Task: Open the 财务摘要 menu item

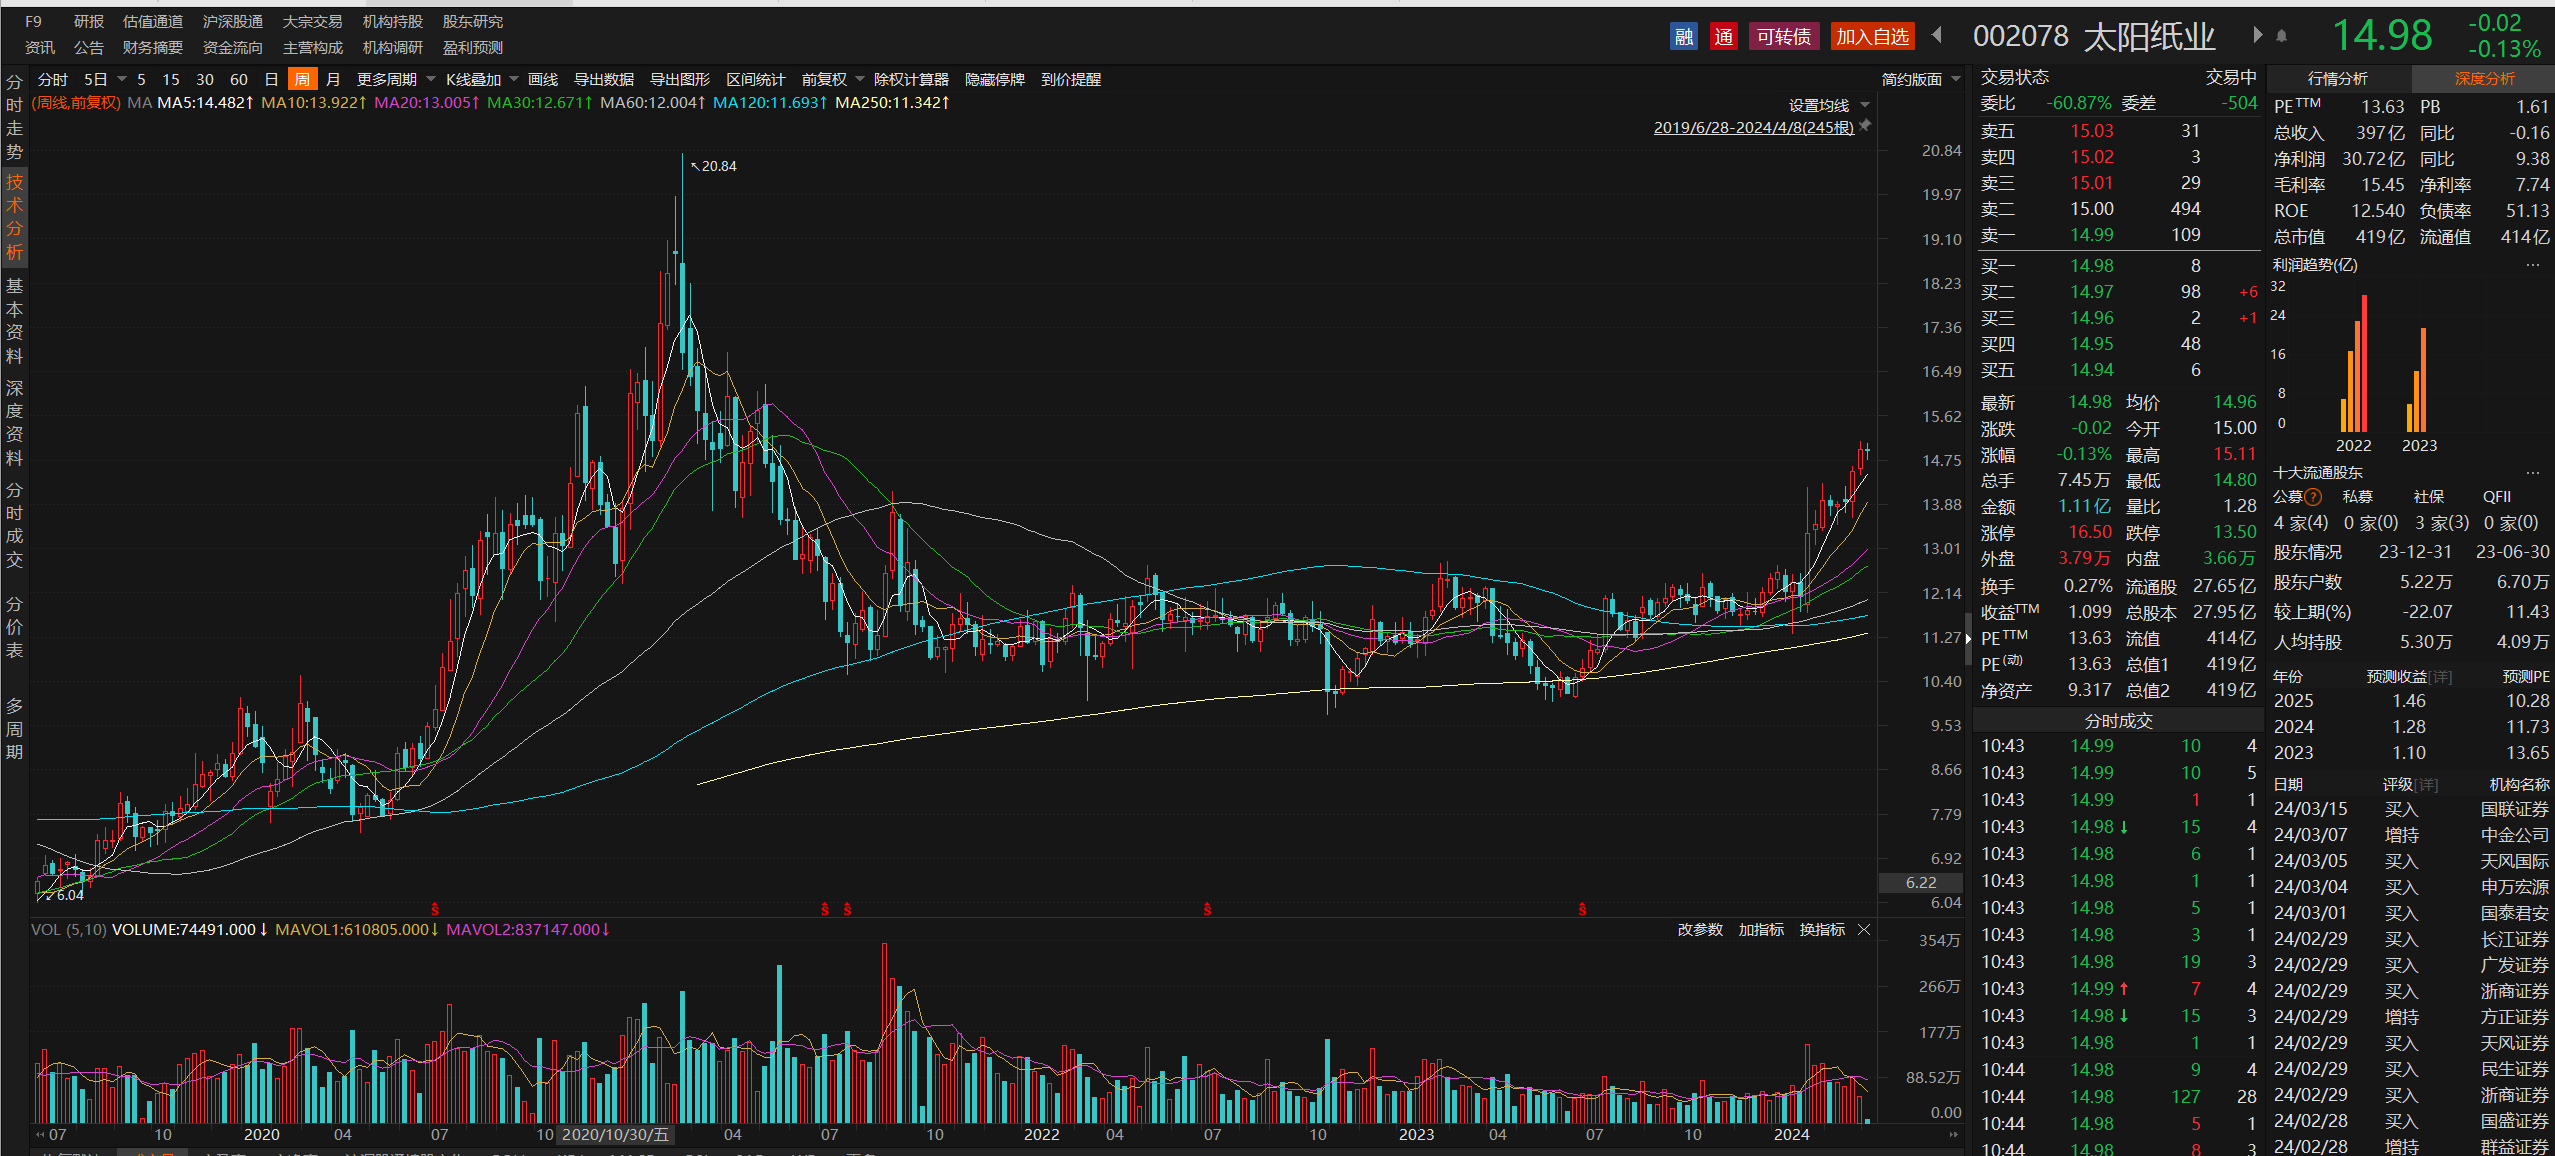Action: (x=152, y=48)
